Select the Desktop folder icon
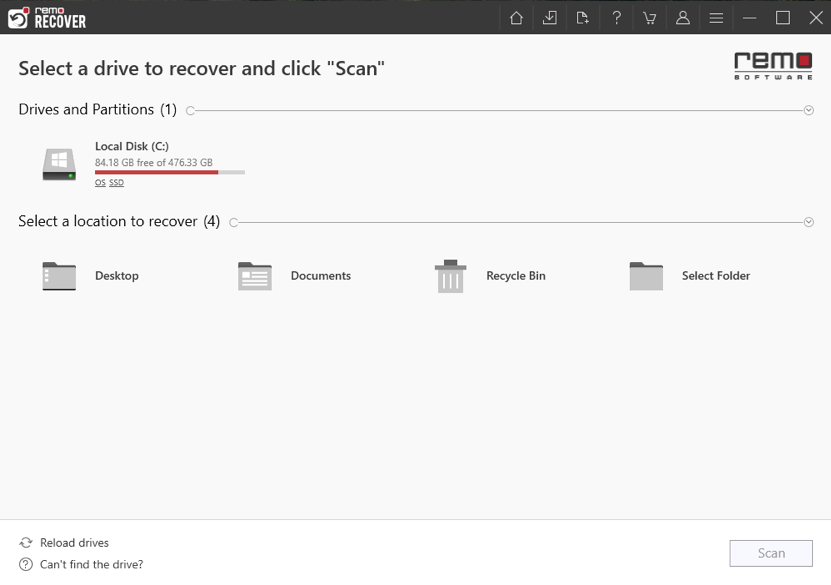This screenshot has height=585, width=831. click(59, 276)
